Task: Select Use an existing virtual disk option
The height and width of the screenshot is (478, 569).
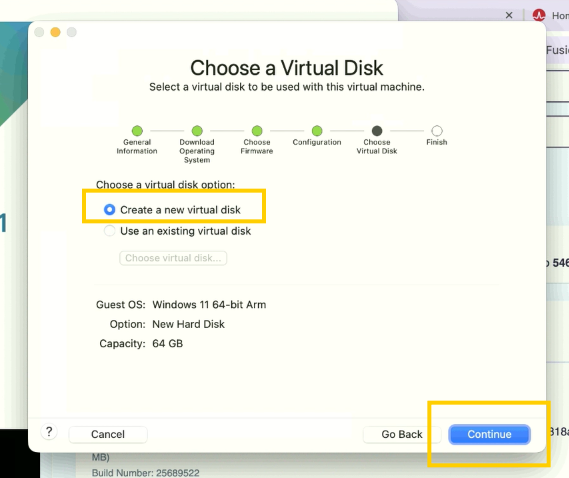Action: click(177, 231)
